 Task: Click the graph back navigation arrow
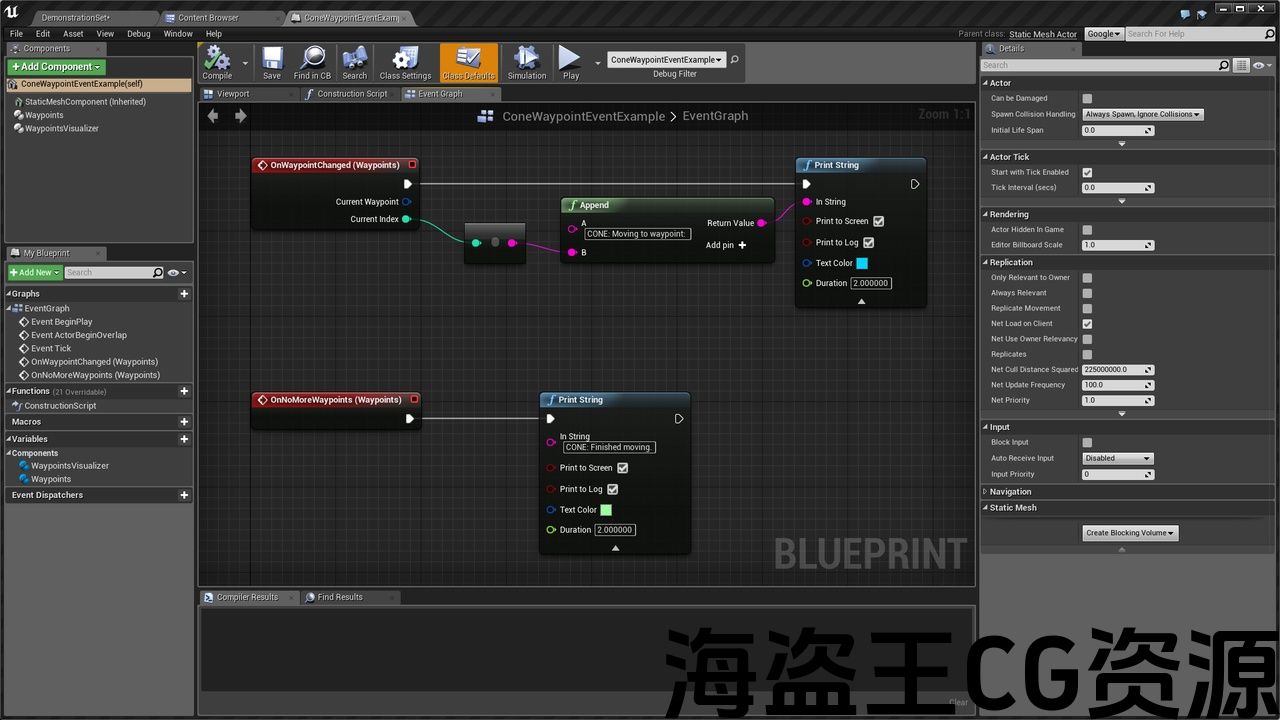pos(213,116)
